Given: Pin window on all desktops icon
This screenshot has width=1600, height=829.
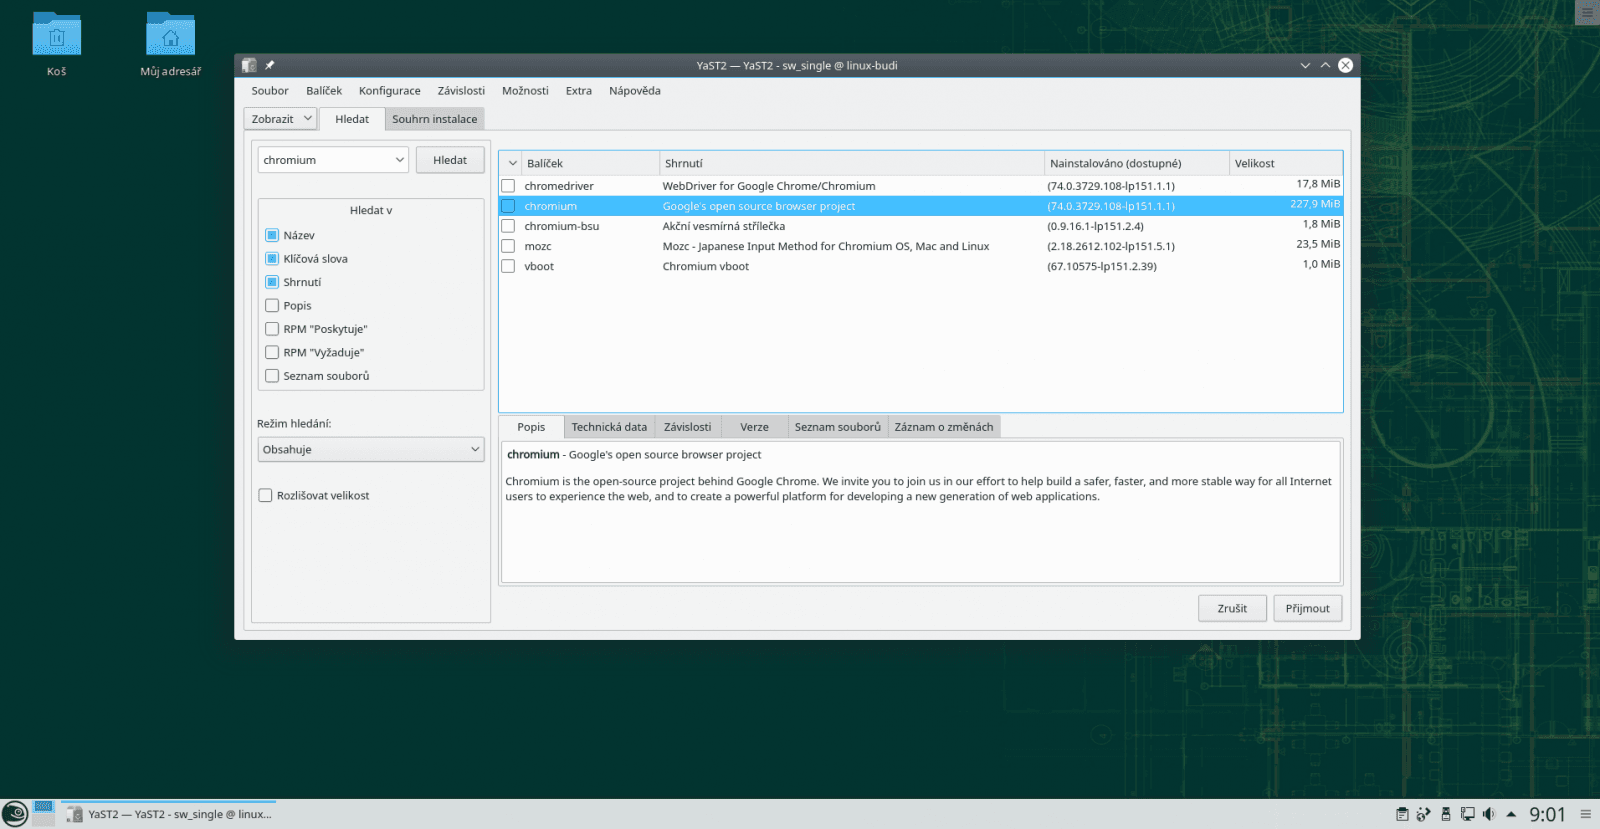Looking at the screenshot, I should [269, 65].
